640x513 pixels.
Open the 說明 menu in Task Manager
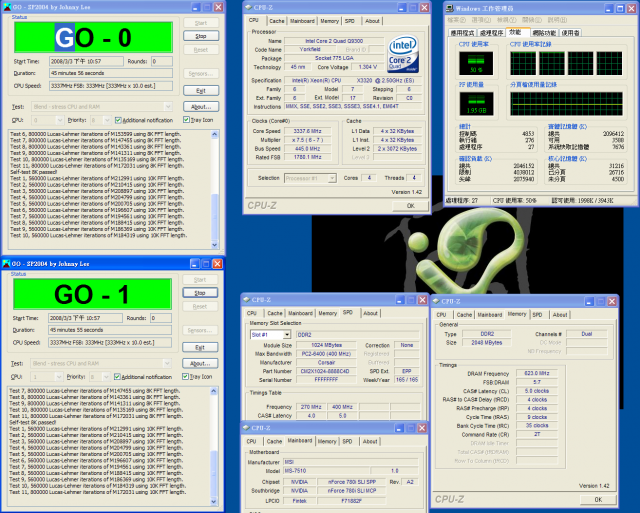pyautogui.click(x=557, y=20)
